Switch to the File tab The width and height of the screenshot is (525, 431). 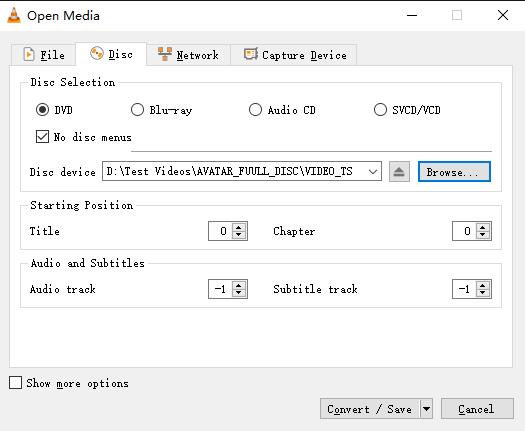pos(44,55)
